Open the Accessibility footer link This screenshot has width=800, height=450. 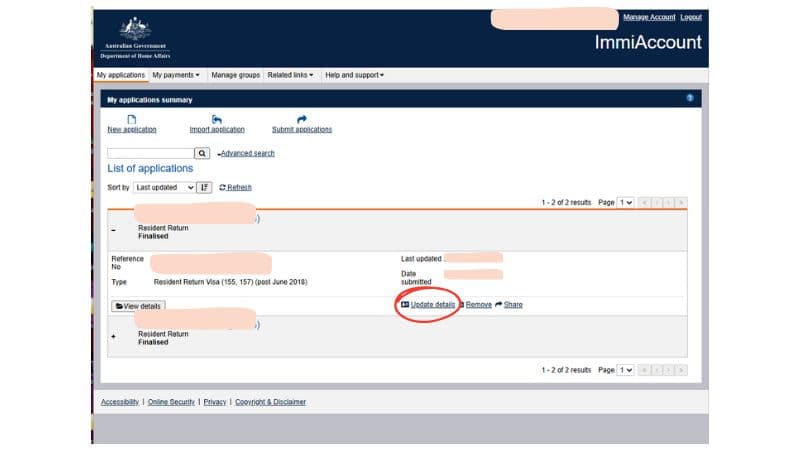(x=120, y=402)
